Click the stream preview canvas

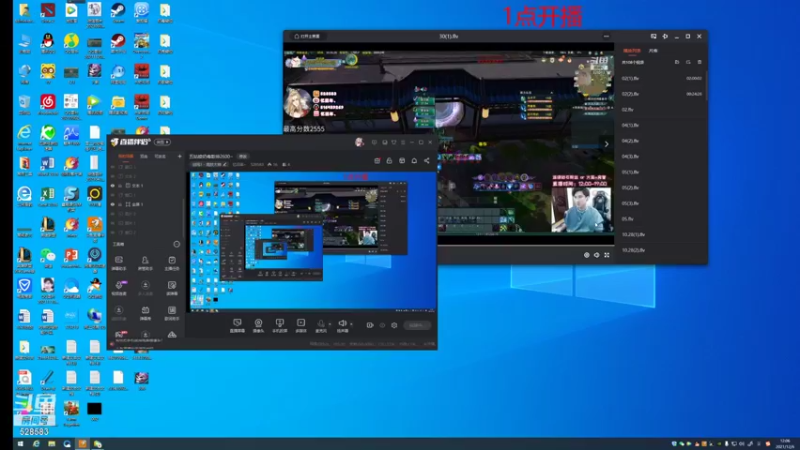coord(313,241)
